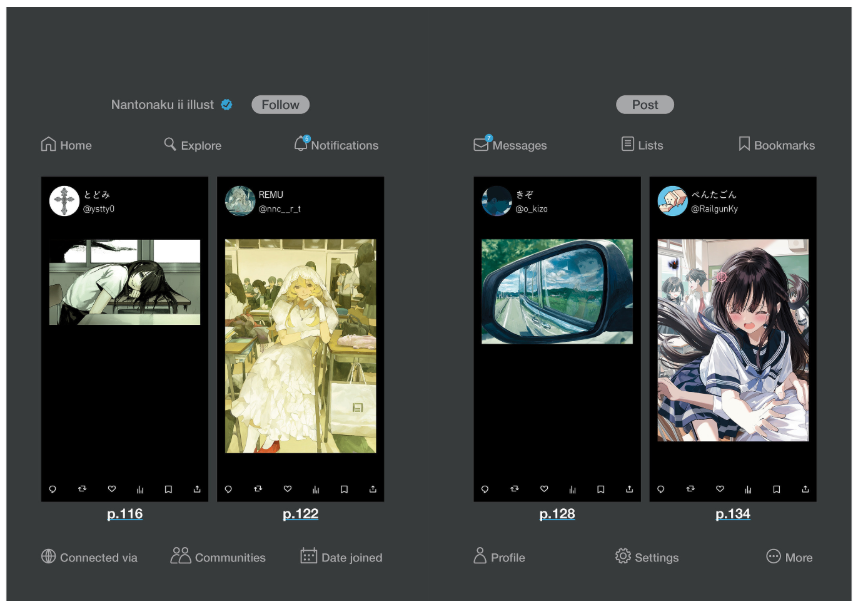View analytics on the @ystty0 post

(x=140, y=489)
